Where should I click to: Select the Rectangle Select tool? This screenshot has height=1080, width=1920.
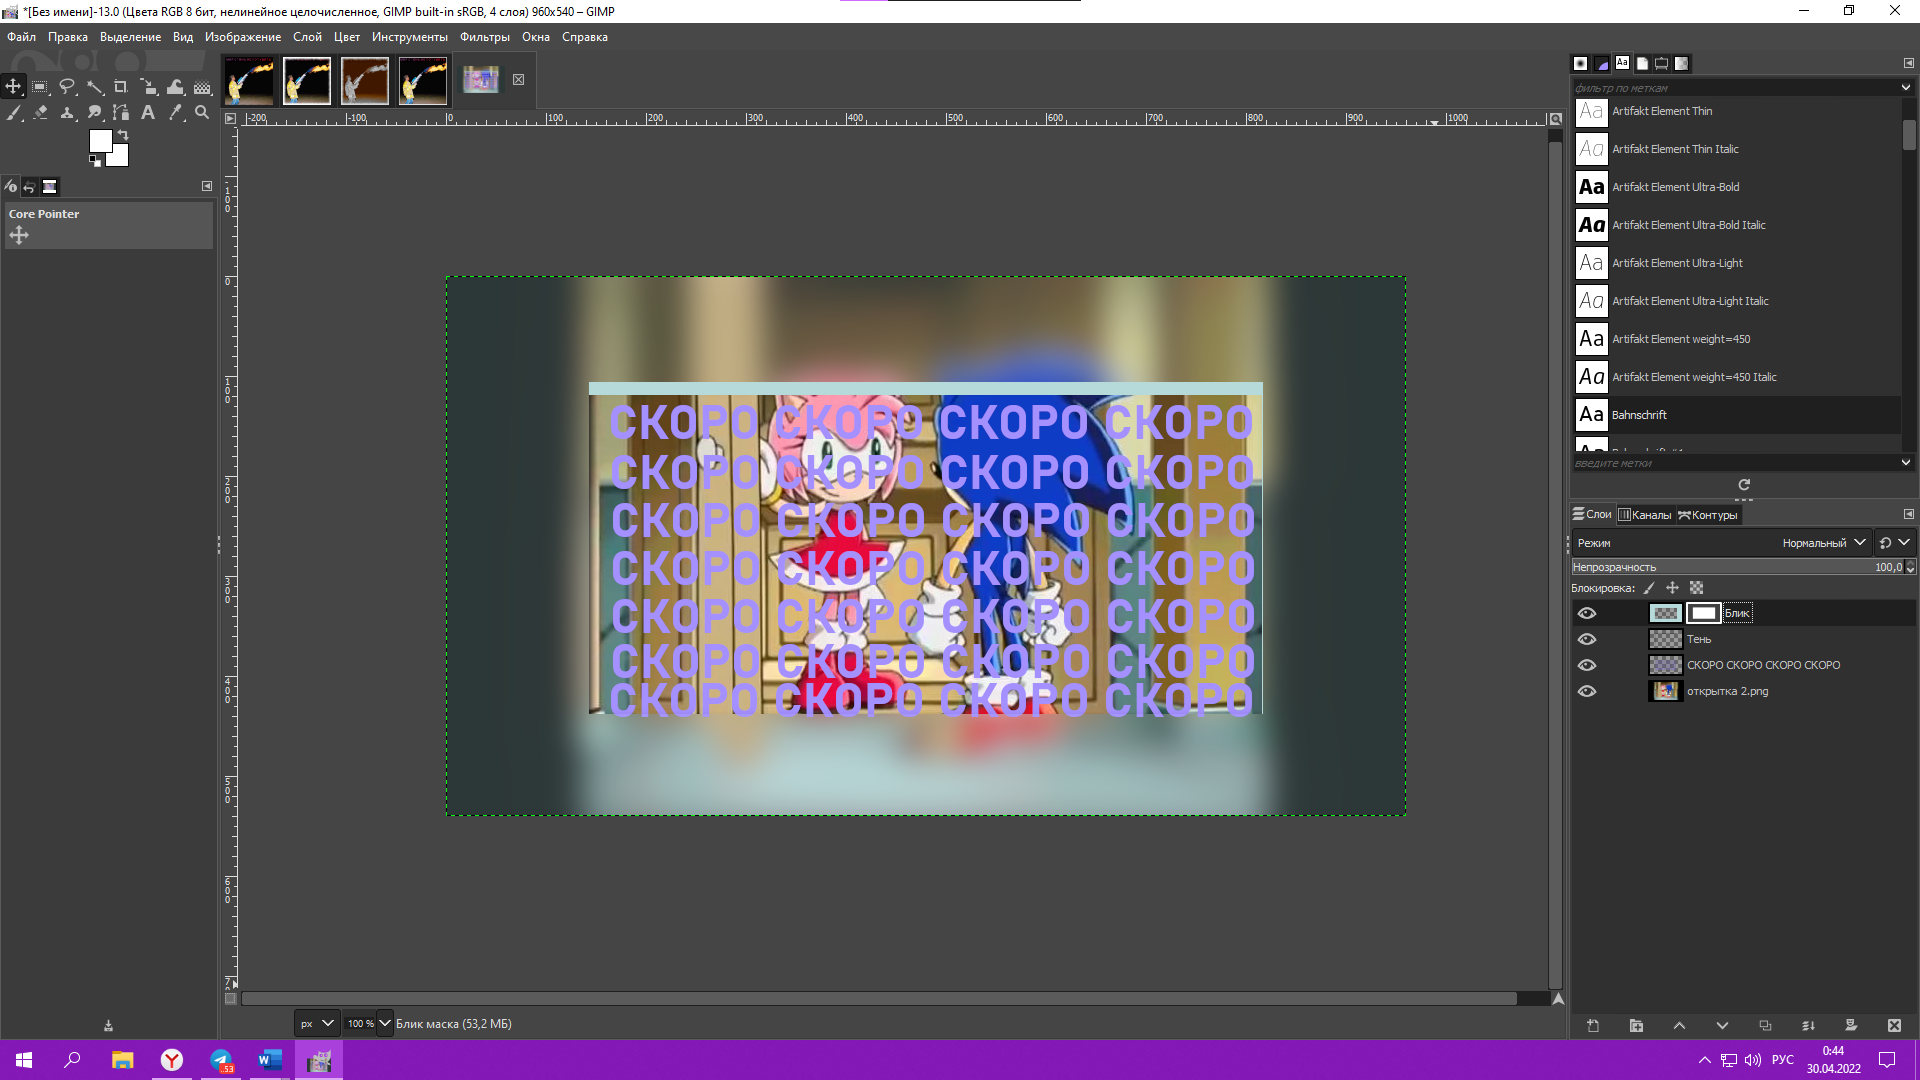40,87
